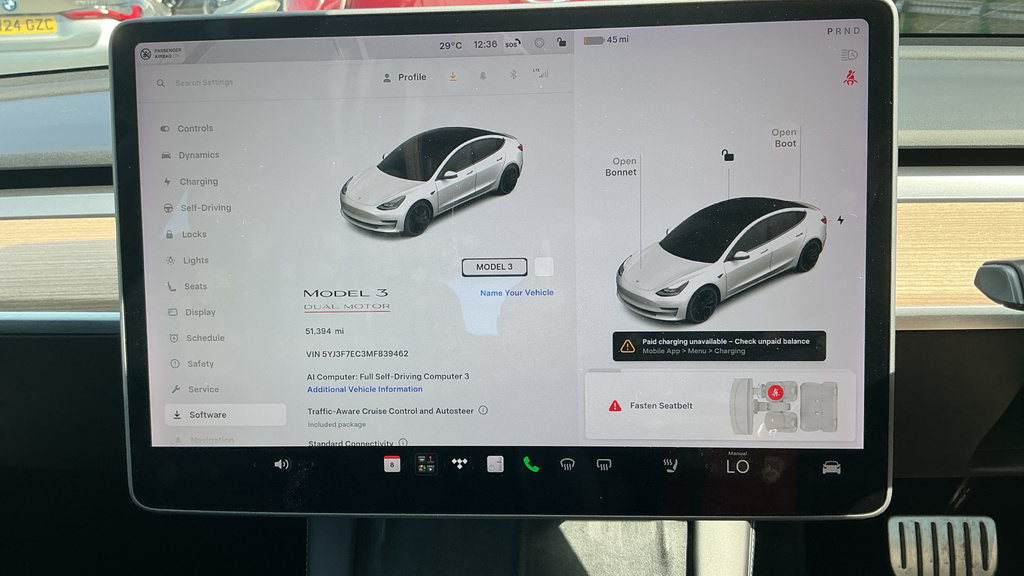Image resolution: width=1024 pixels, height=576 pixels.
Task: Open the green Phone app
Action: (531, 464)
